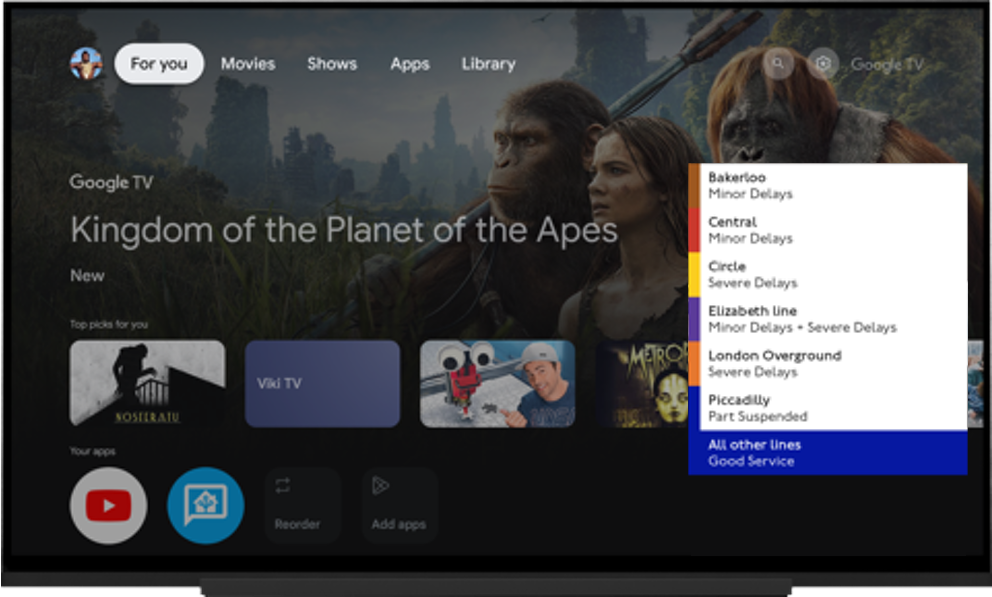The height and width of the screenshot is (597, 992).
Task: Select the London Overground Severe Delays row
Action: (828, 364)
